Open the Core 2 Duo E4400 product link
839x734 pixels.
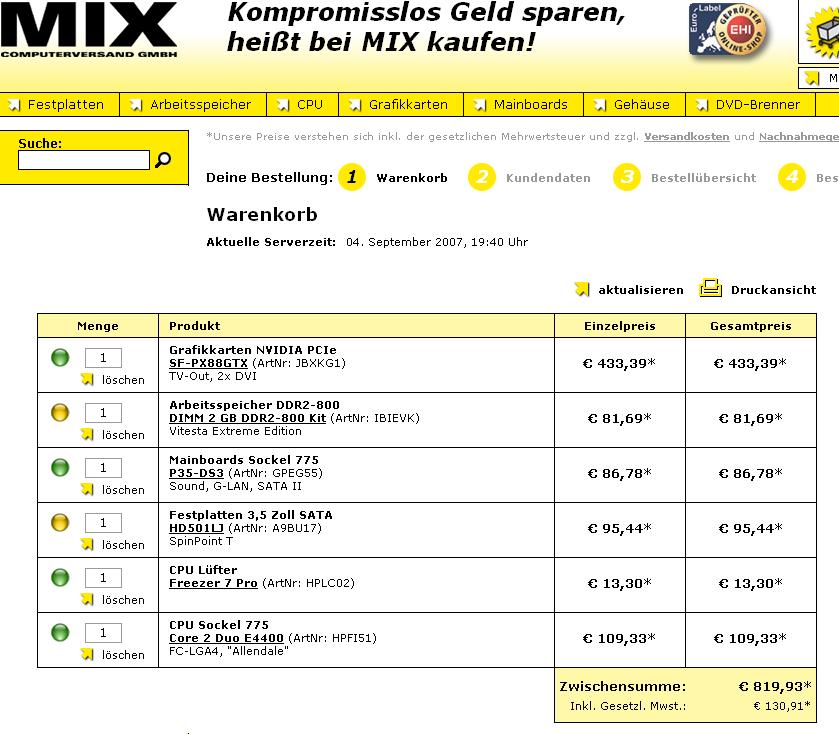(226, 638)
